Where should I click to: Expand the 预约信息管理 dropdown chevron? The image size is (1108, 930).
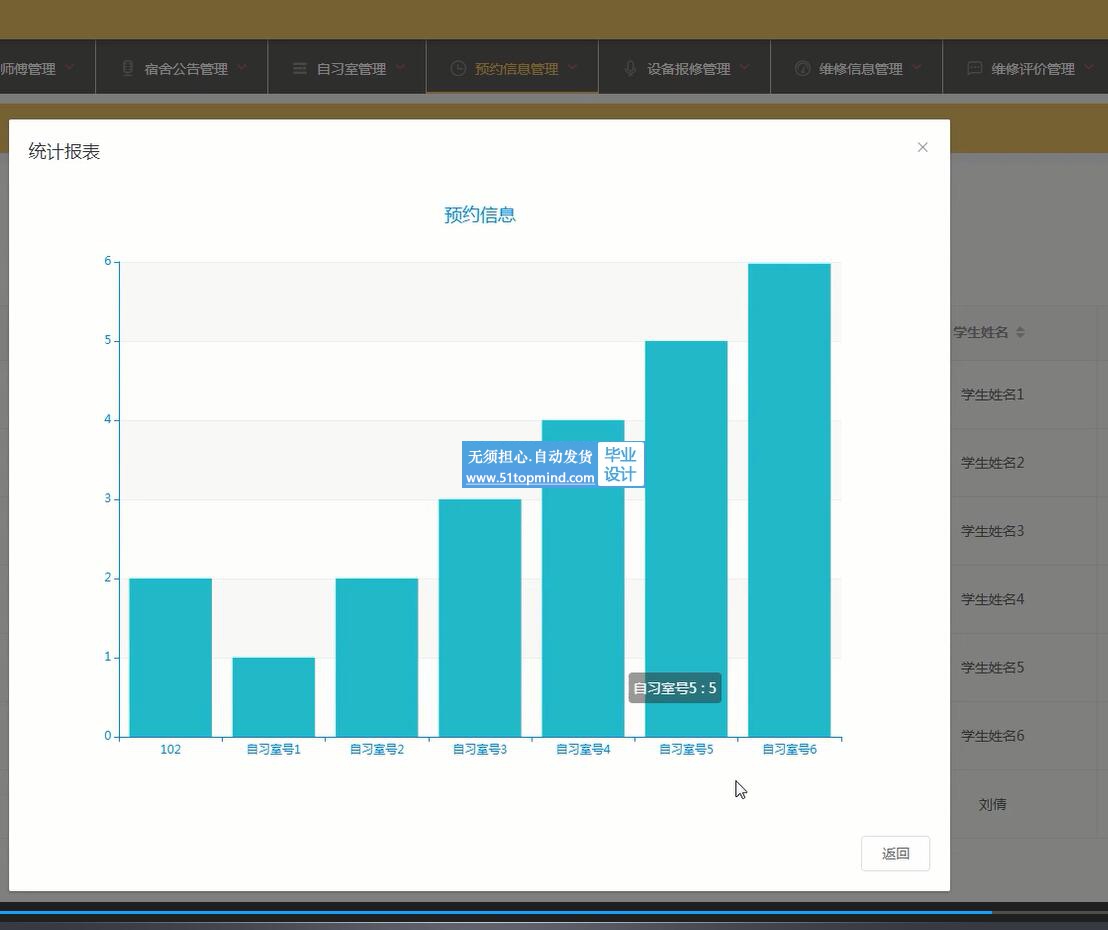pyautogui.click(x=572, y=67)
